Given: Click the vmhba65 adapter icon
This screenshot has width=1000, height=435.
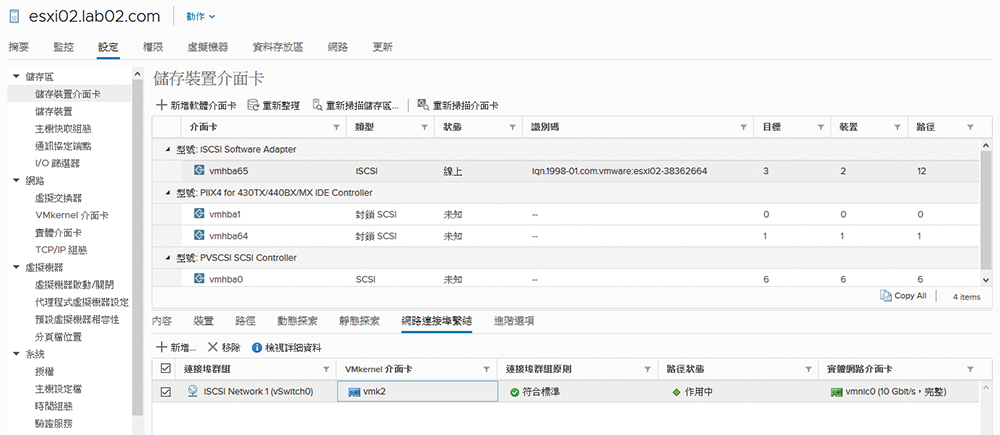Looking at the screenshot, I should tap(199, 170).
